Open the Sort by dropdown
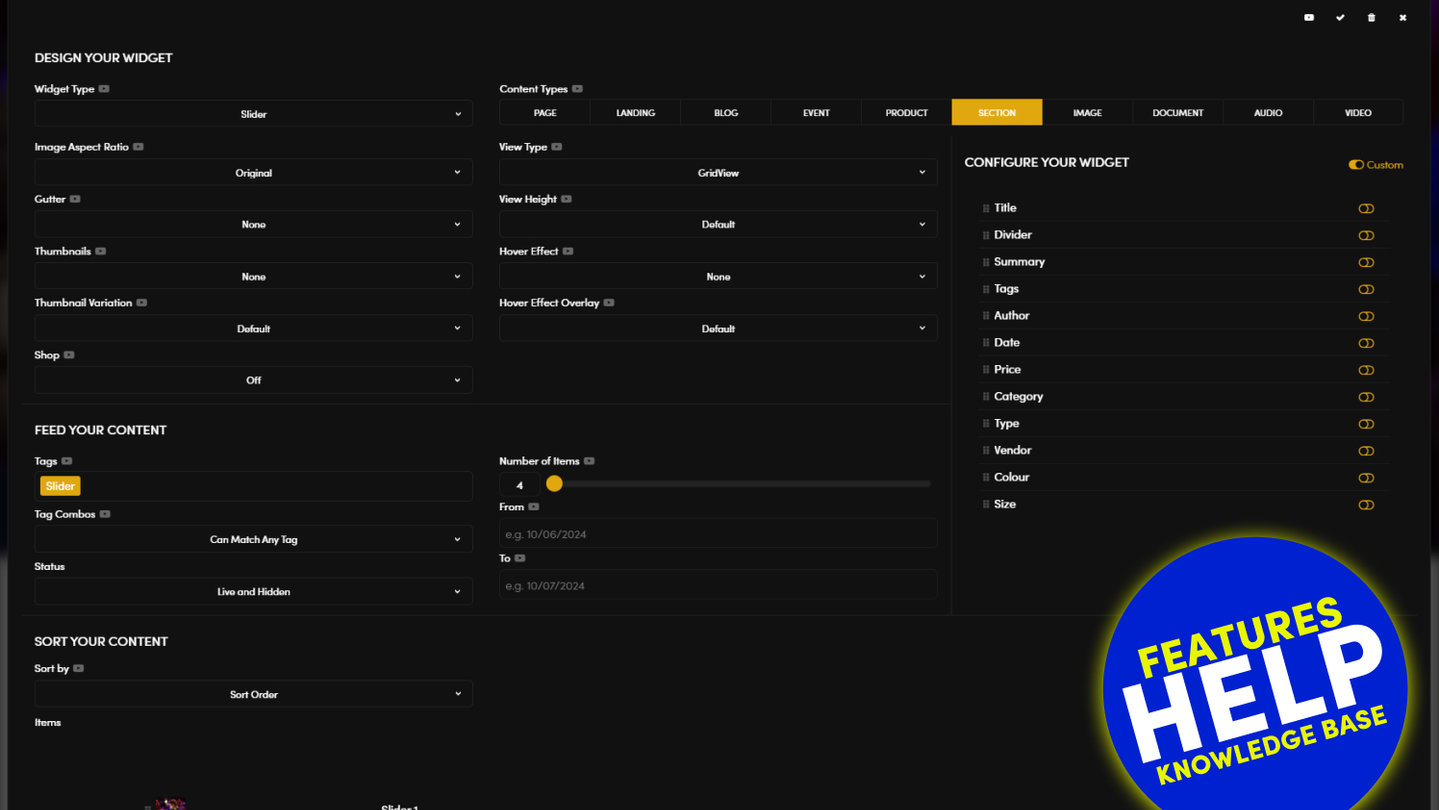1439x810 pixels. coord(253,694)
